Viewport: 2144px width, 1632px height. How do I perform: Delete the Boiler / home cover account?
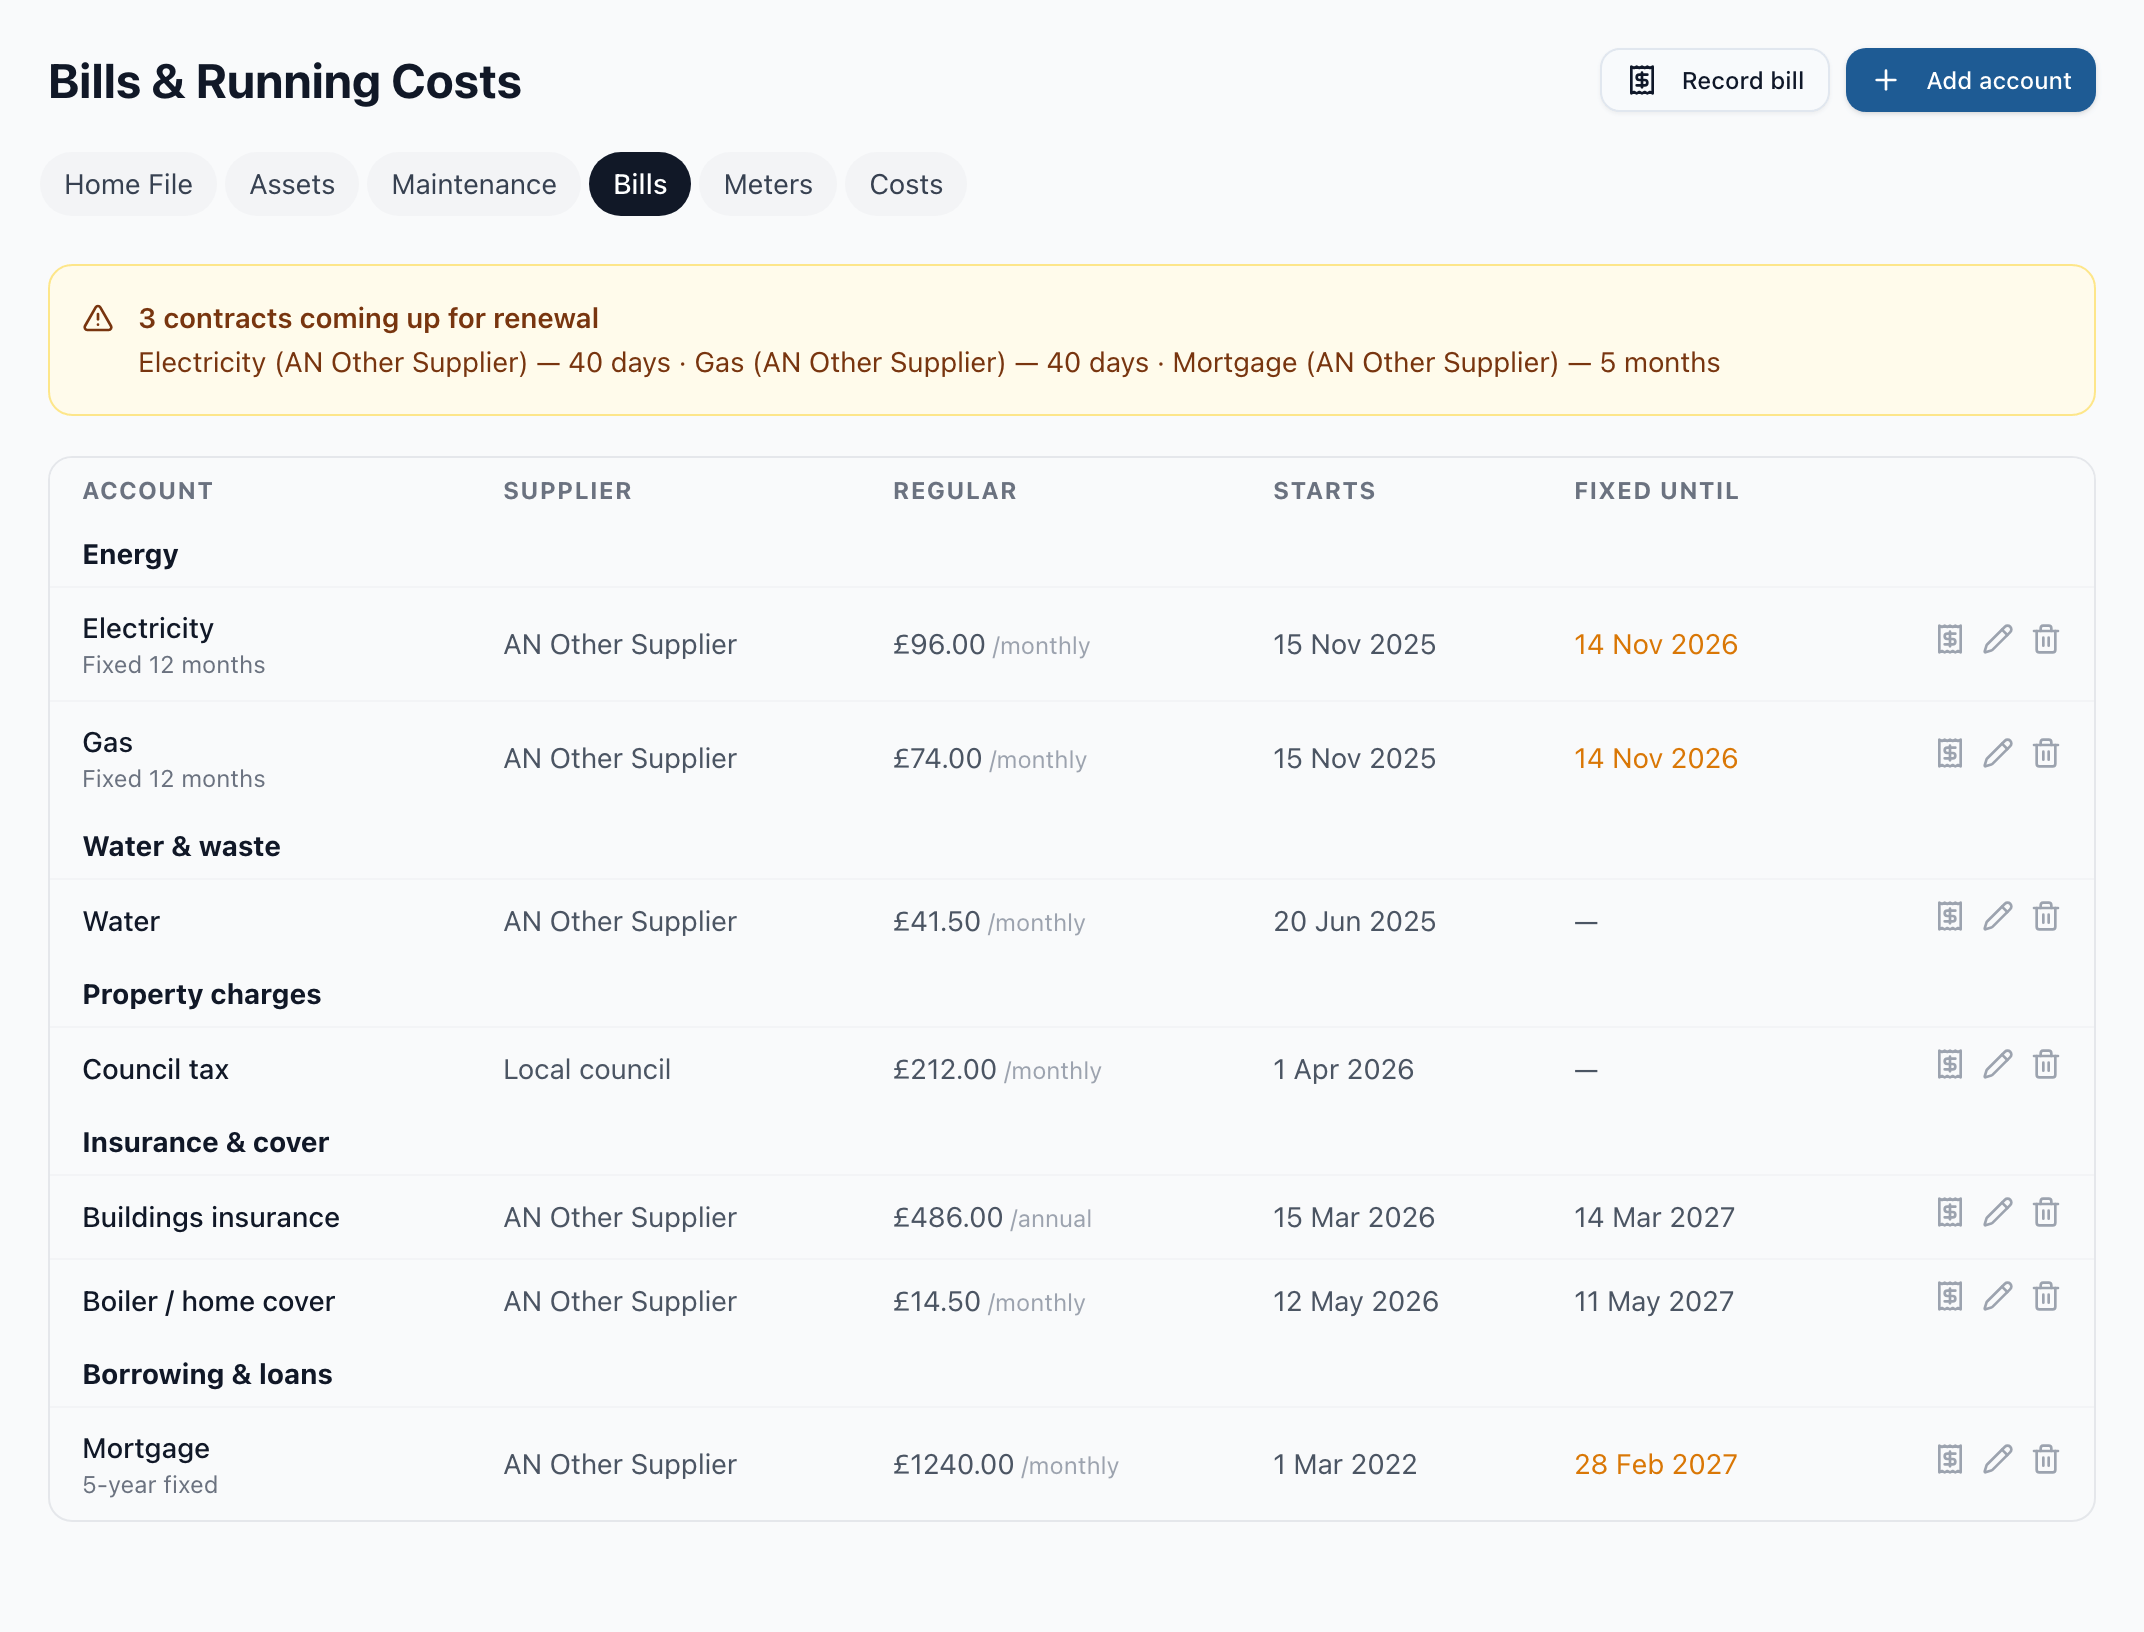coord(2045,1297)
